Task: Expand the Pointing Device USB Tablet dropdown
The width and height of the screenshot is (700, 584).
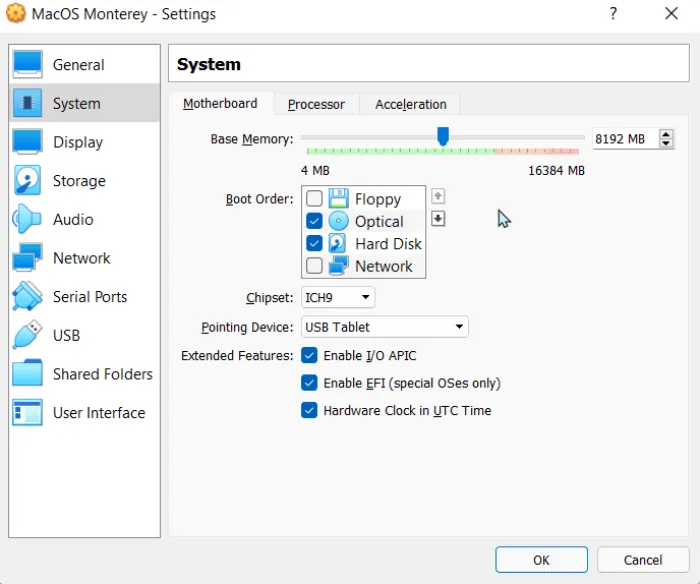Action: (x=384, y=327)
